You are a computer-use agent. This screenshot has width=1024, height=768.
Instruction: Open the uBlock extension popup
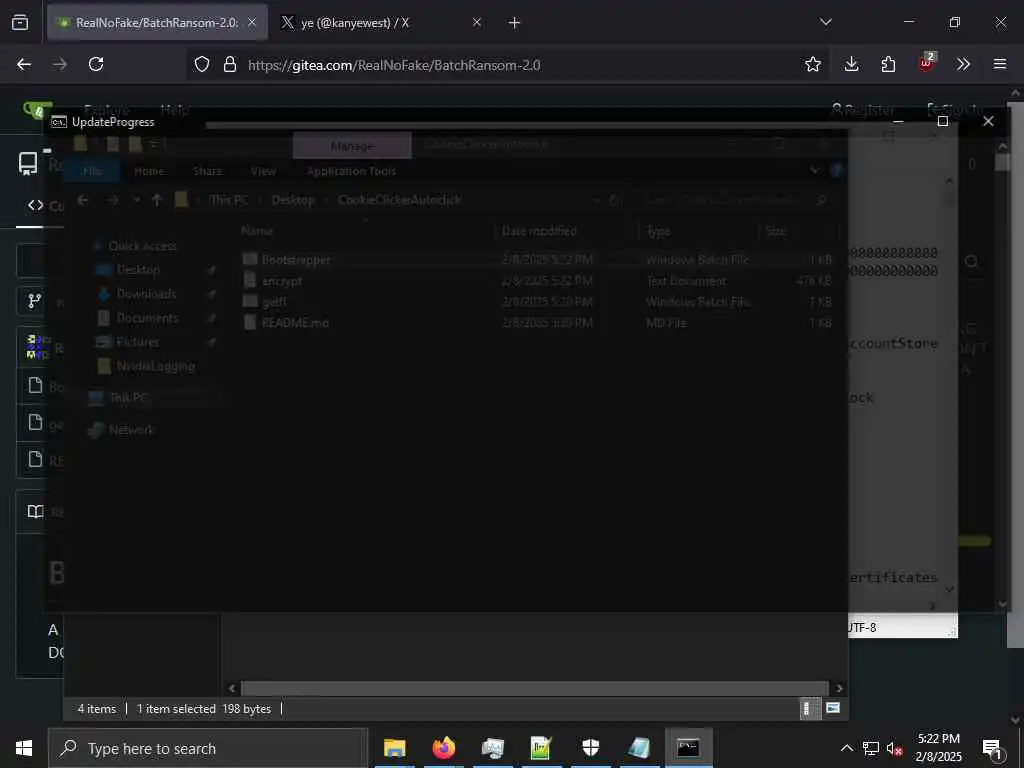927,63
